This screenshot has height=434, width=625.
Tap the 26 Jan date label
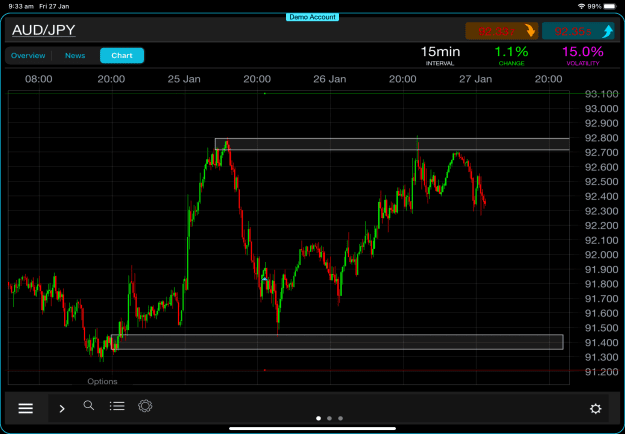coord(330,79)
